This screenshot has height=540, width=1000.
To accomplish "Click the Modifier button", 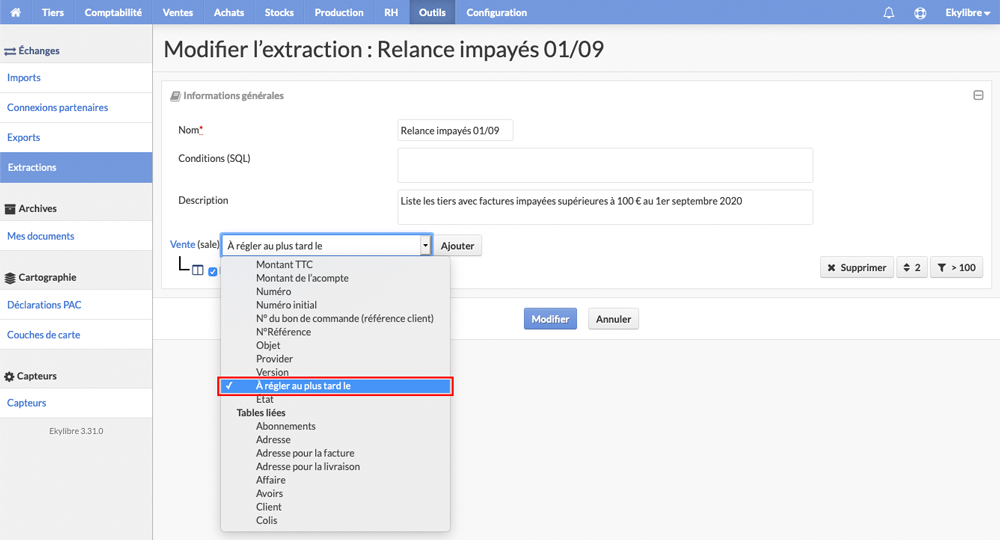I will pos(550,319).
